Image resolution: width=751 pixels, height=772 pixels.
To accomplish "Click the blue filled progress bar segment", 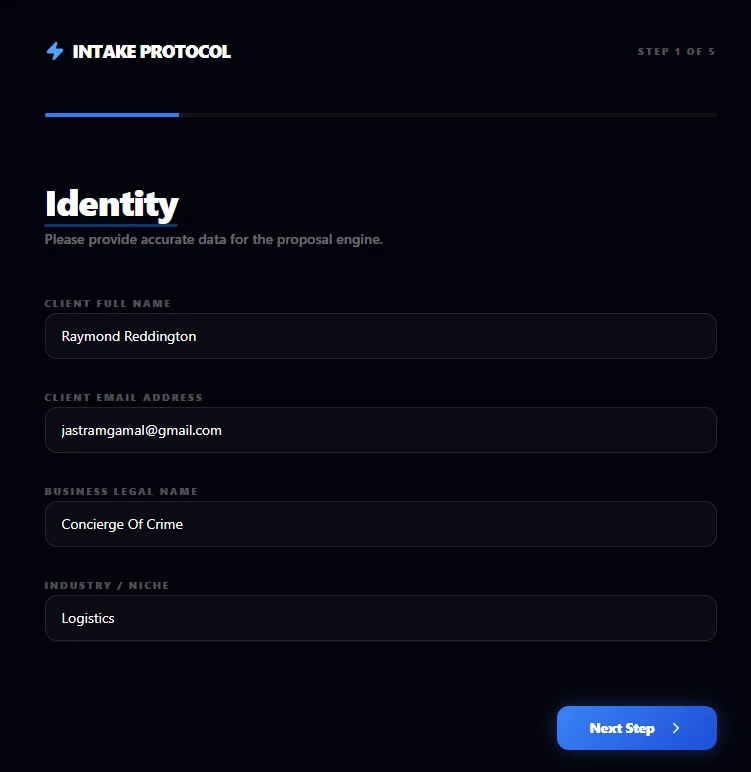I will (112, 115).
